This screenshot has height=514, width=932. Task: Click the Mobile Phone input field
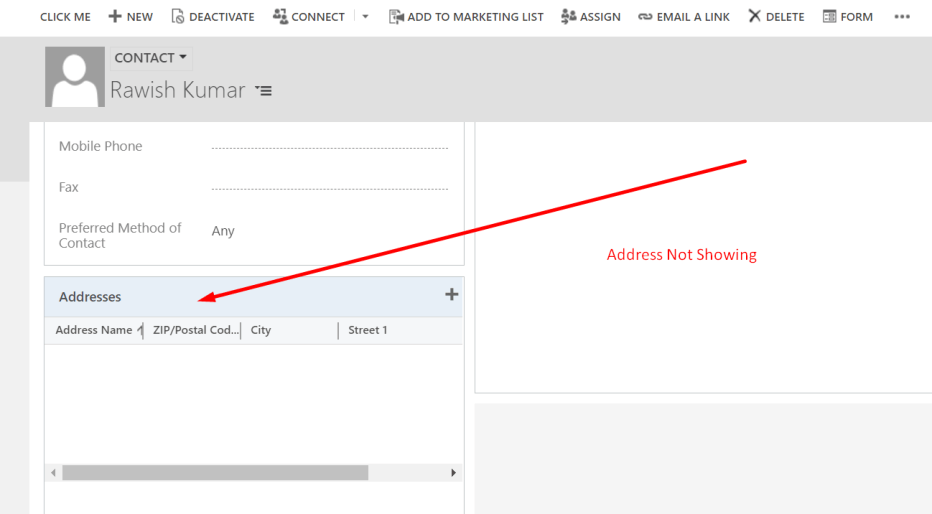click(x=330, y=146)
